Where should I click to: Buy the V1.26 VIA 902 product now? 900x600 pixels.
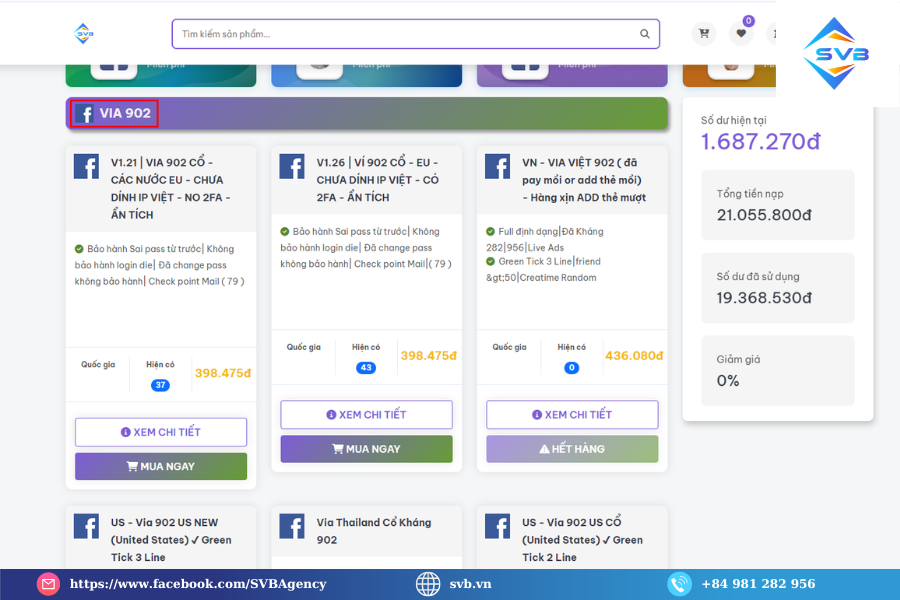[x=366, y=449]
